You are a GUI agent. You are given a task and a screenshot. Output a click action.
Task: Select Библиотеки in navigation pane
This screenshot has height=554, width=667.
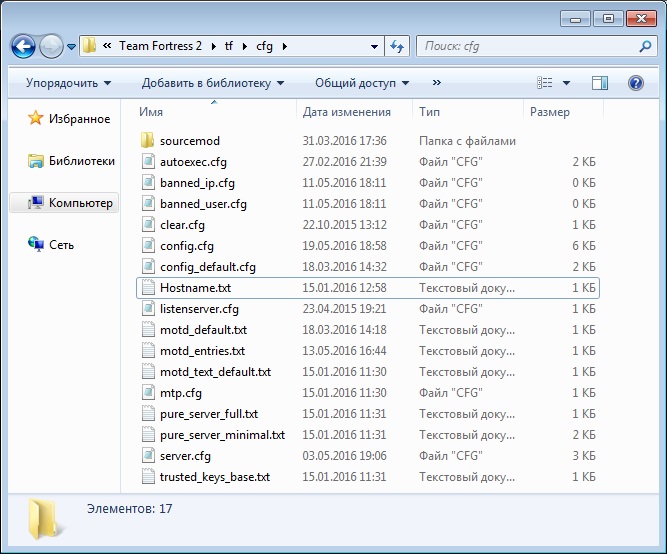coord(71,161)
